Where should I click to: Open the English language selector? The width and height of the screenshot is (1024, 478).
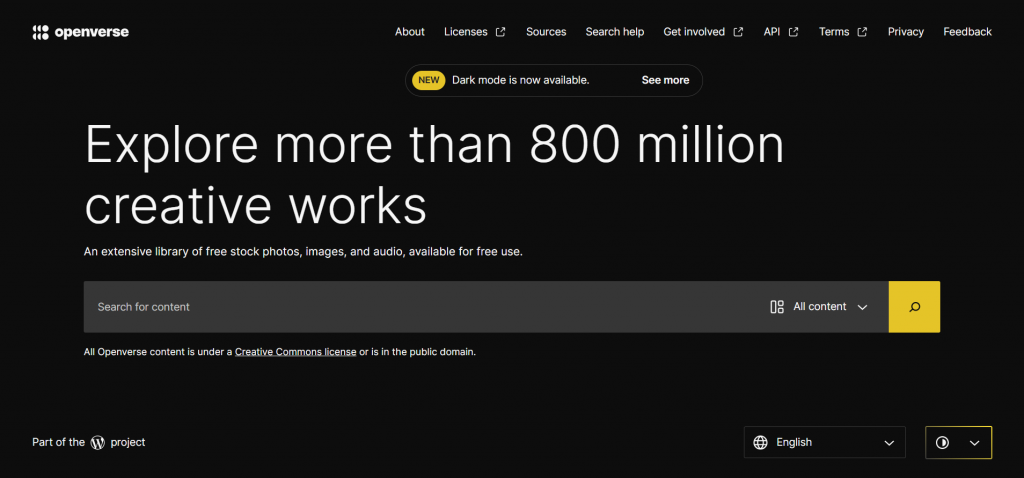pyautogui.click(x=824, y=443)
